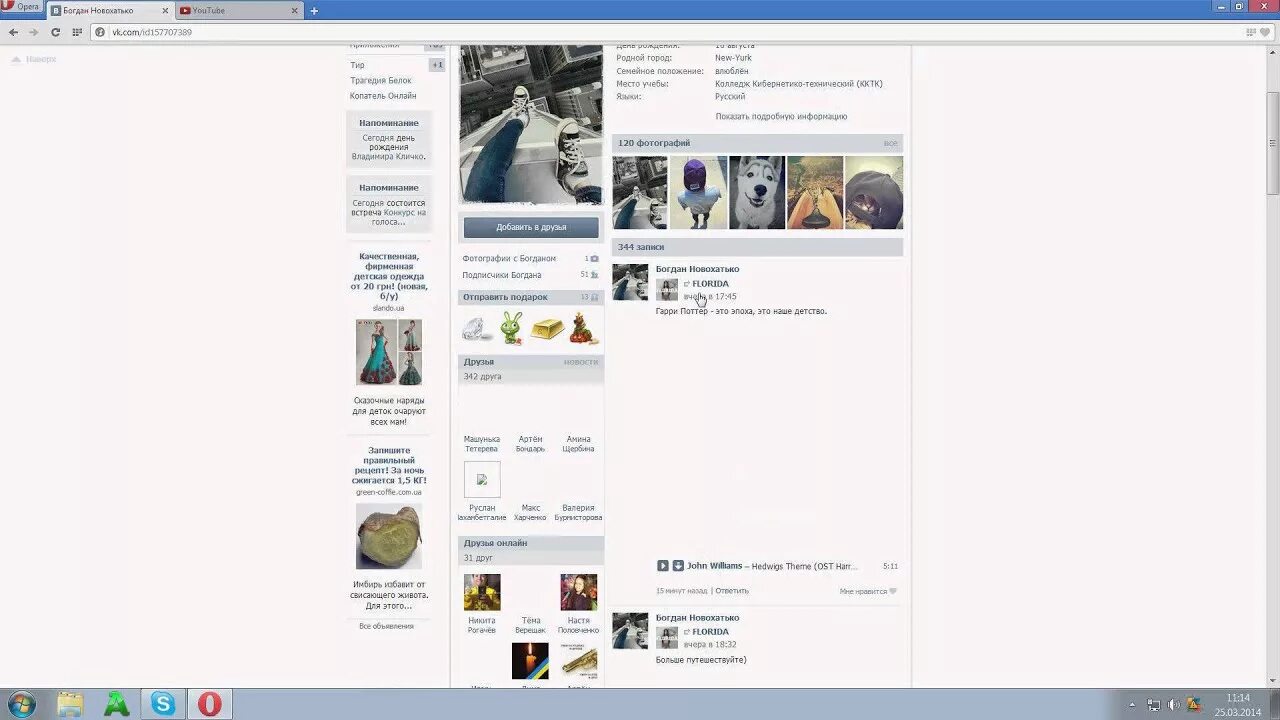This screenshot has height=720, width=1280.
Task: Open a new browser tab
Action: pos(314,11)
